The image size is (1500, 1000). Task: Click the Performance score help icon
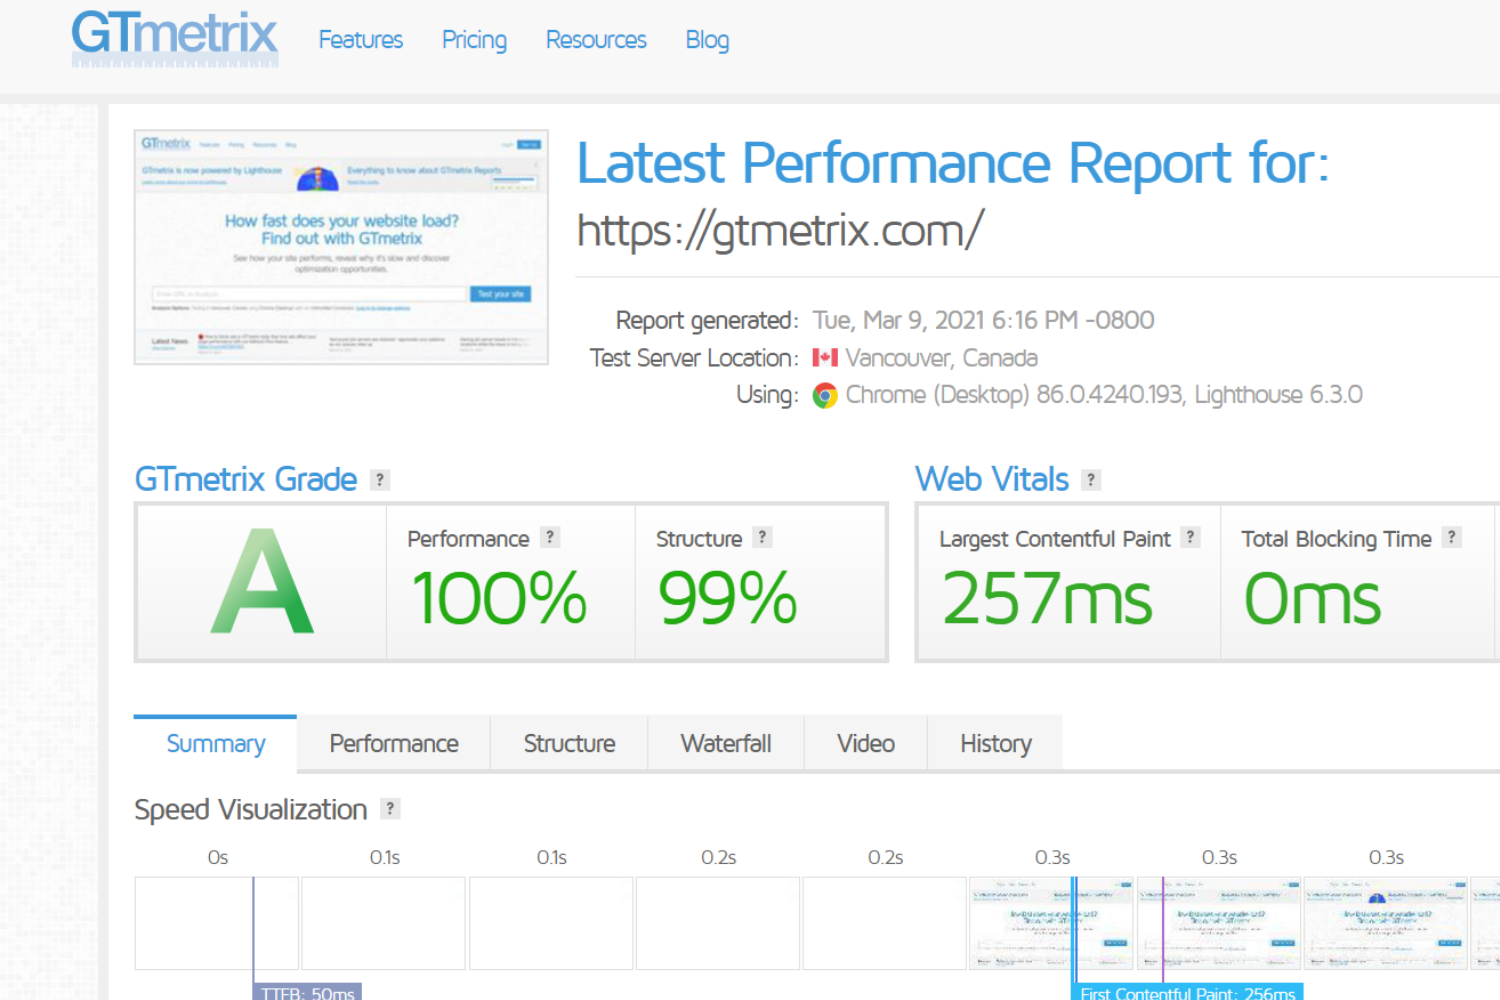[x=549, y=537]
